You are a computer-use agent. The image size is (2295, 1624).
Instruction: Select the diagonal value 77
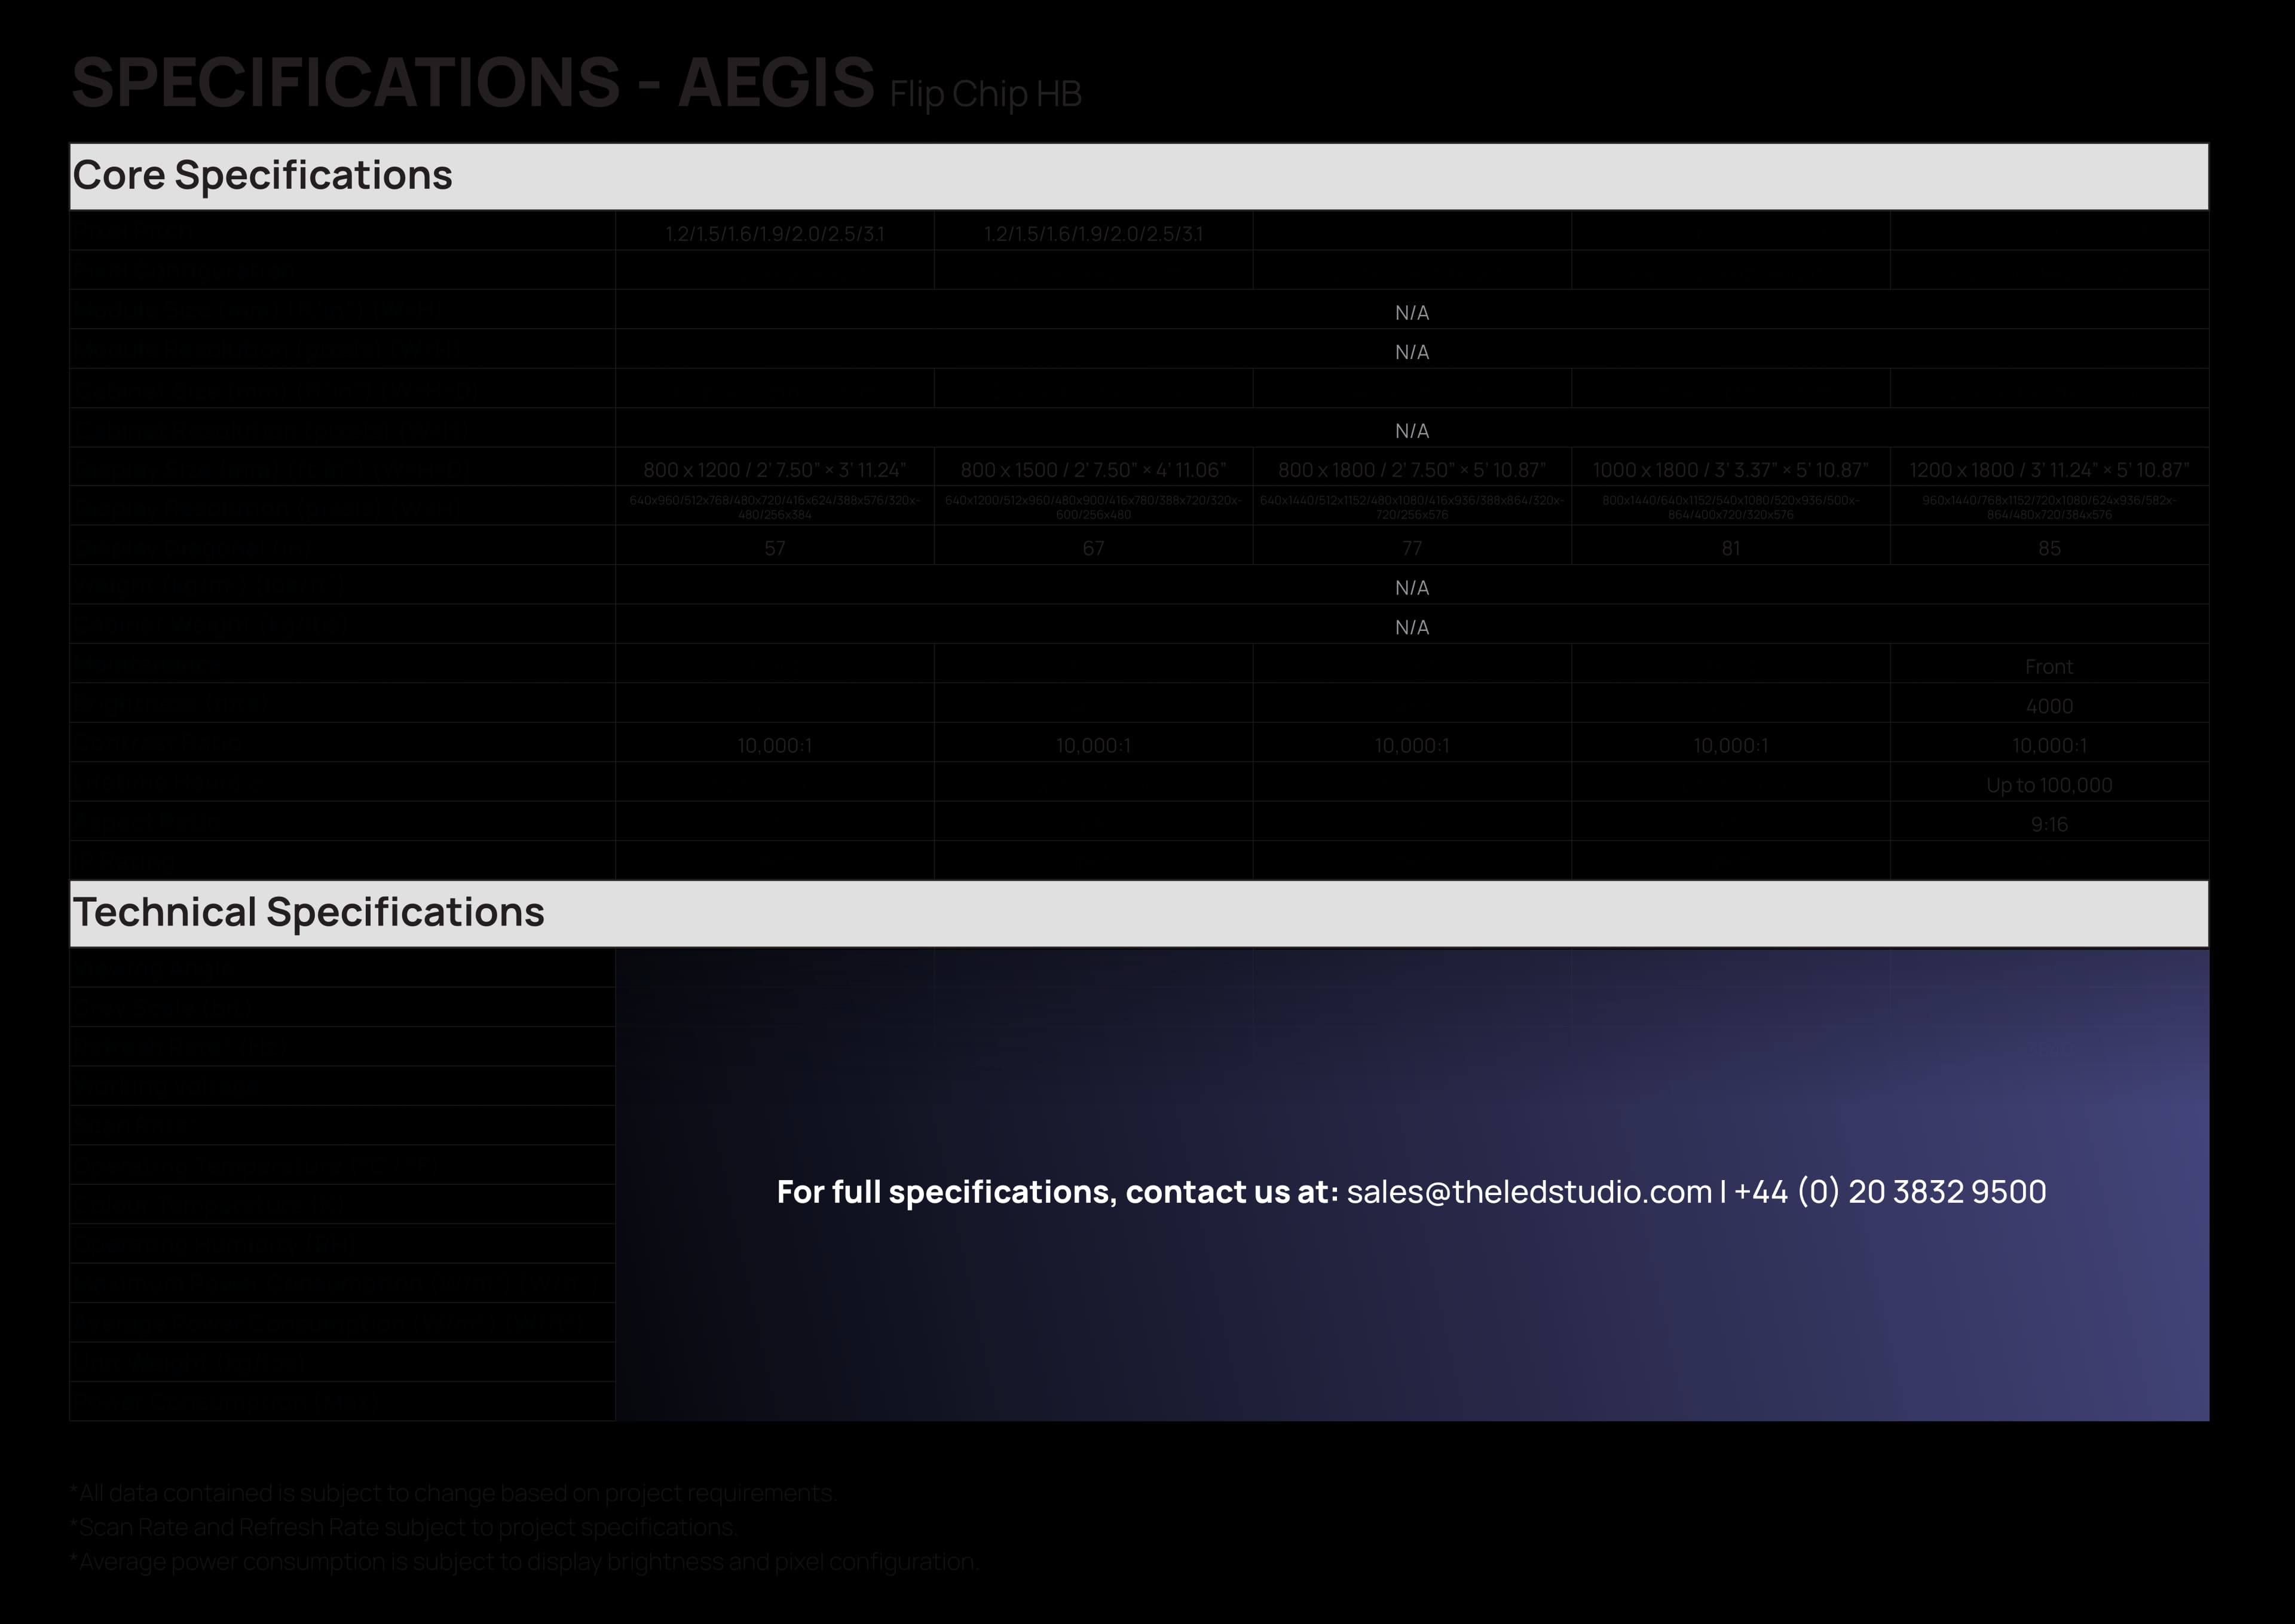tap(1411, 548)
